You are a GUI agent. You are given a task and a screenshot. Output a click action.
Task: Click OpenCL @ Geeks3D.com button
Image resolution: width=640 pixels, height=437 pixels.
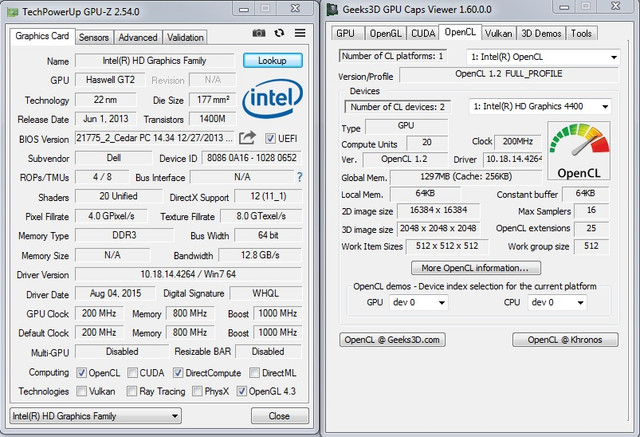[x=392, y=340]
